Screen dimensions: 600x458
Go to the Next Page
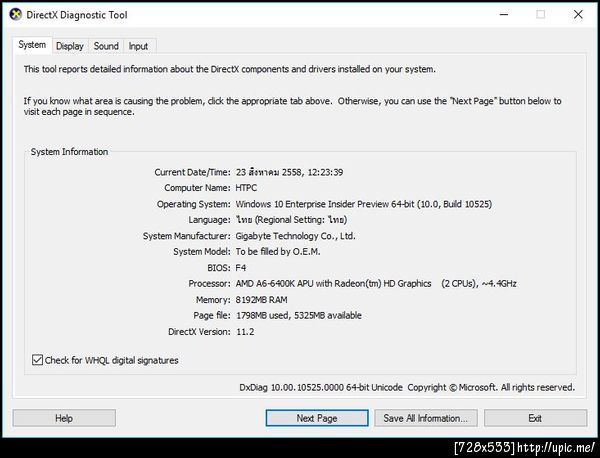[x=317, y=418]
